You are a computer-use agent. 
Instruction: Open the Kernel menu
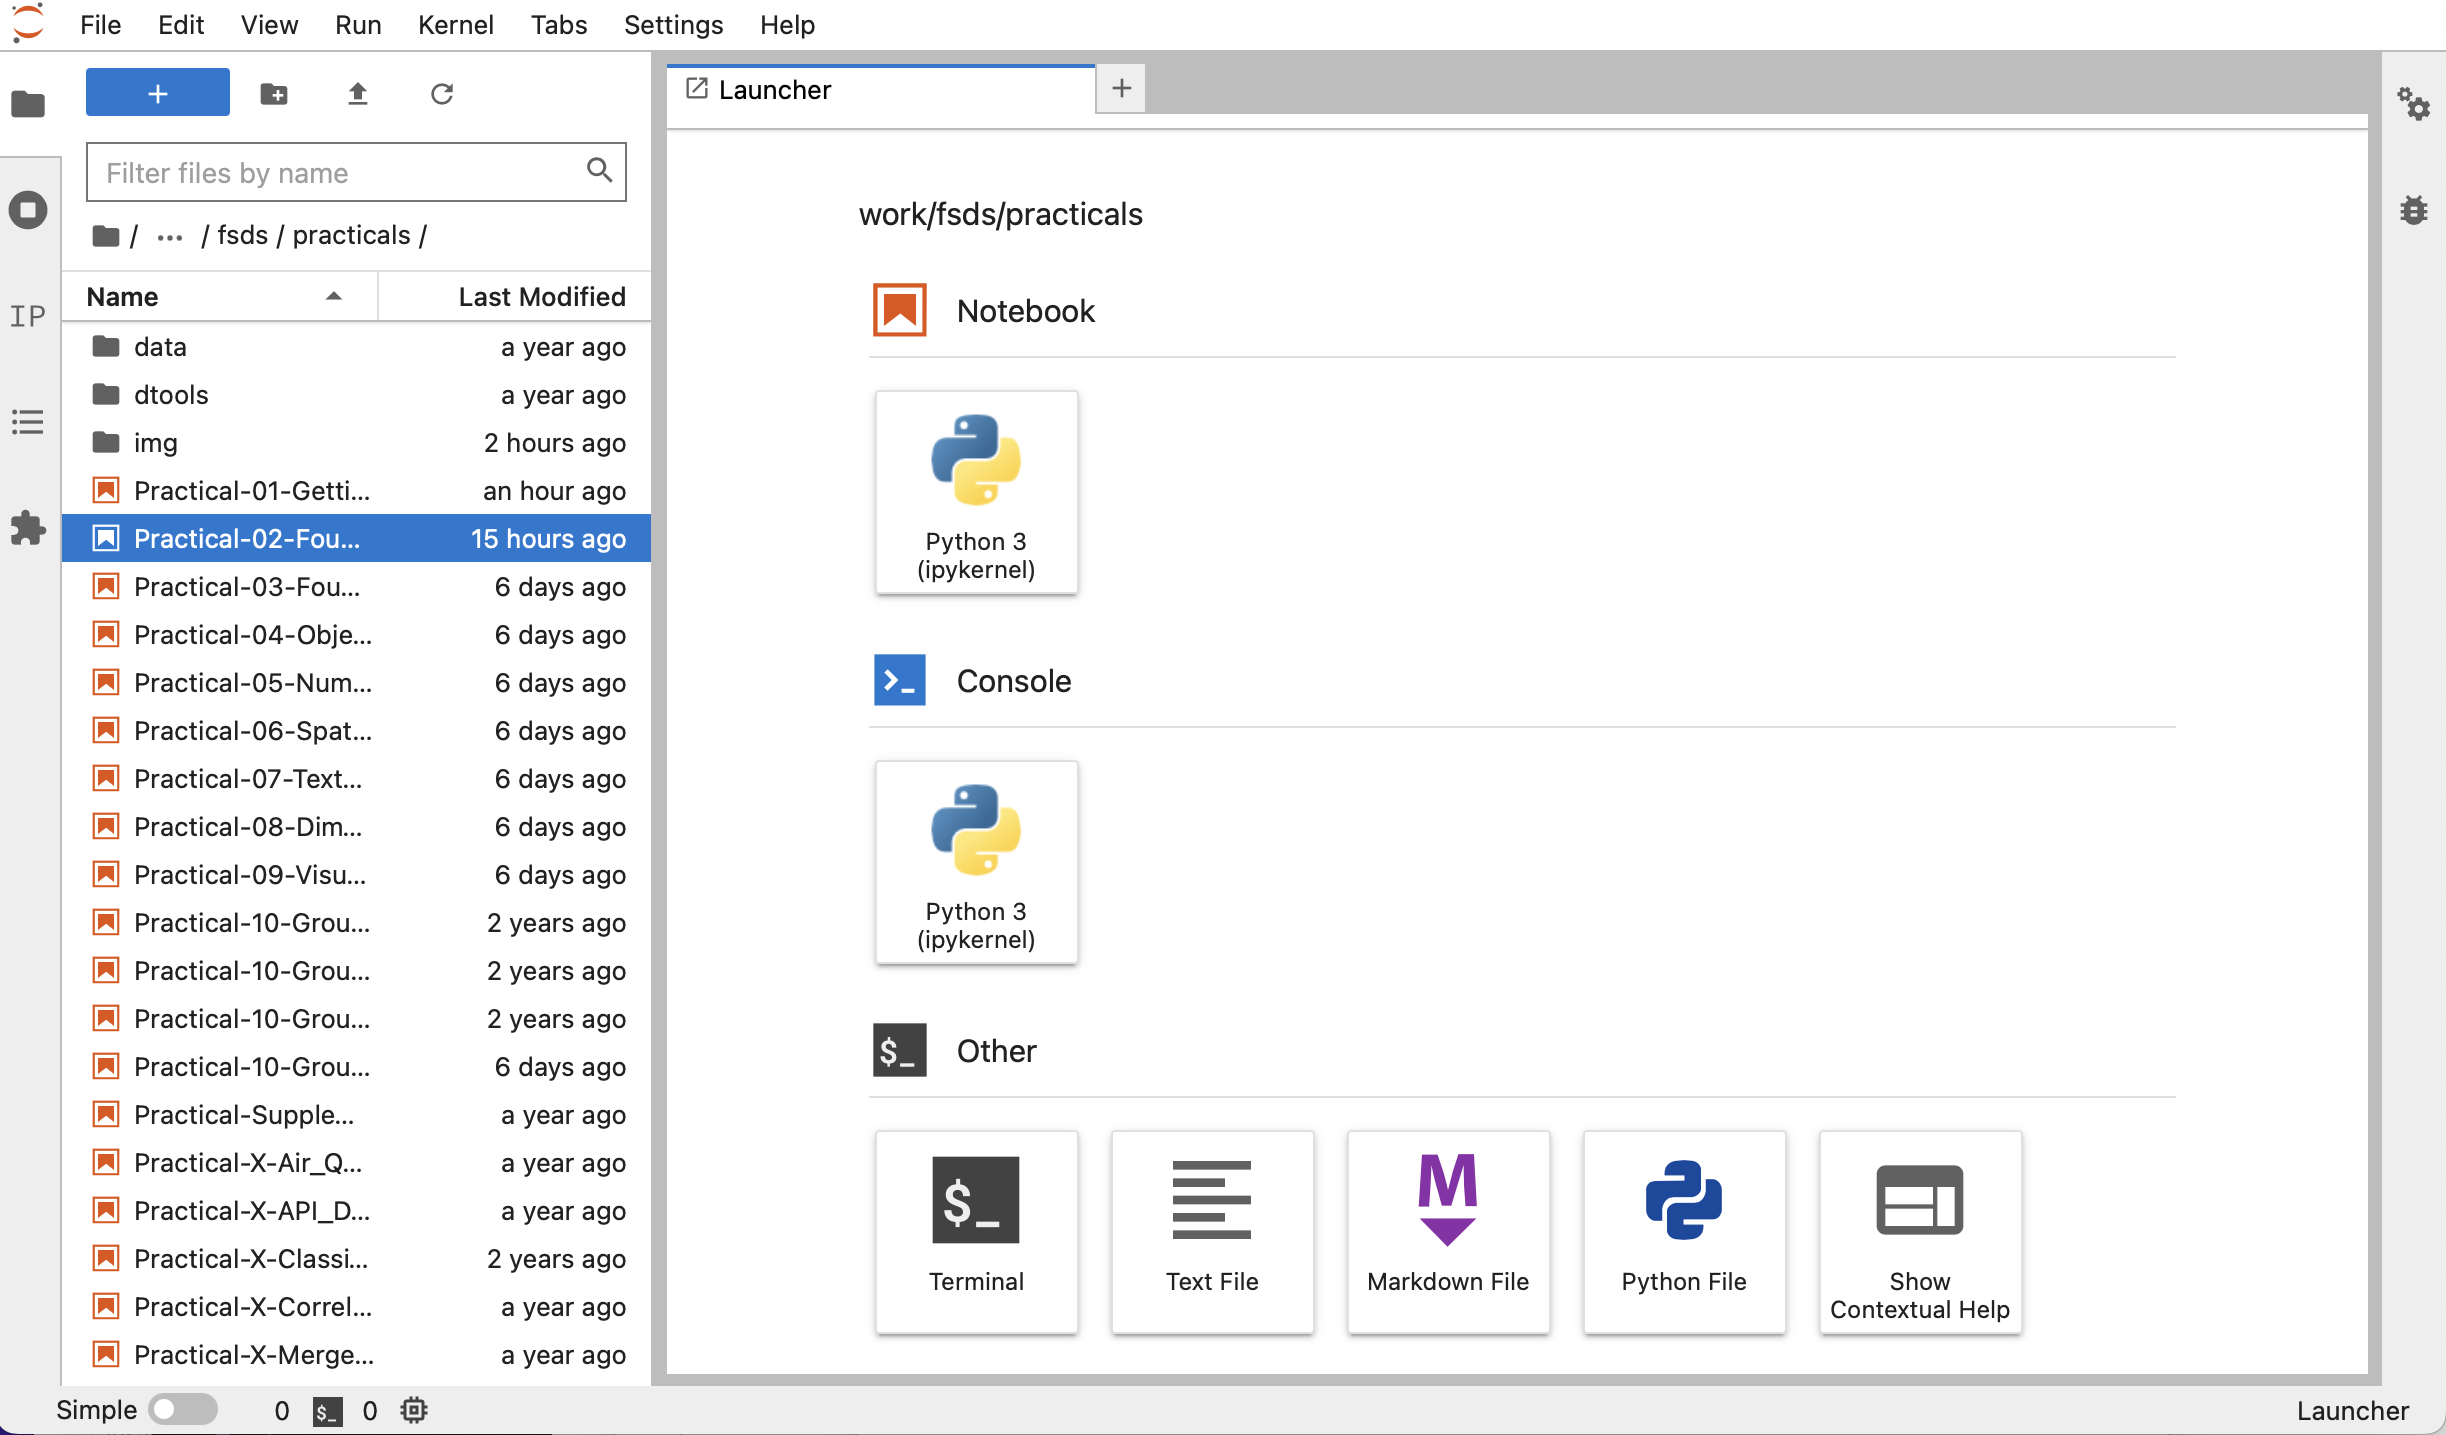pyautogui.click(x=456, y=25)
